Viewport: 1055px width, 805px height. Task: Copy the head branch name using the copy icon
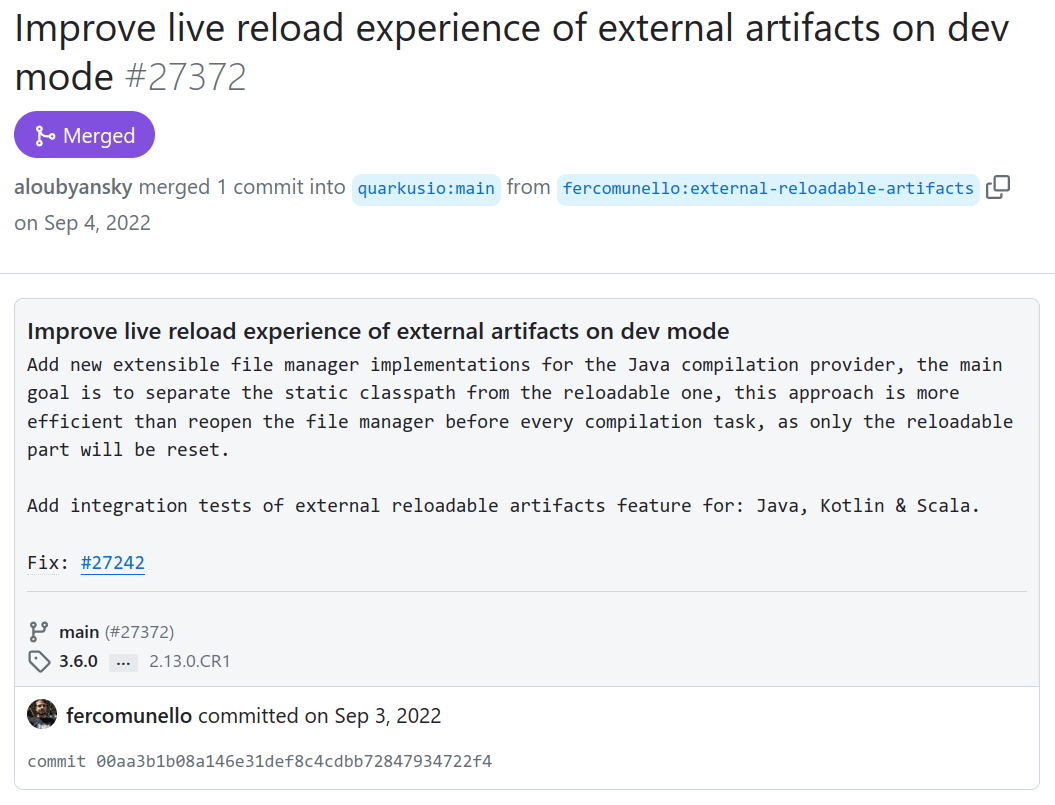click(997, 187)
